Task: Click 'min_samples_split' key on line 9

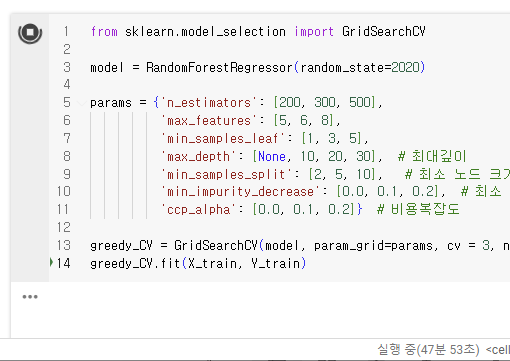Action: [226, 175]
